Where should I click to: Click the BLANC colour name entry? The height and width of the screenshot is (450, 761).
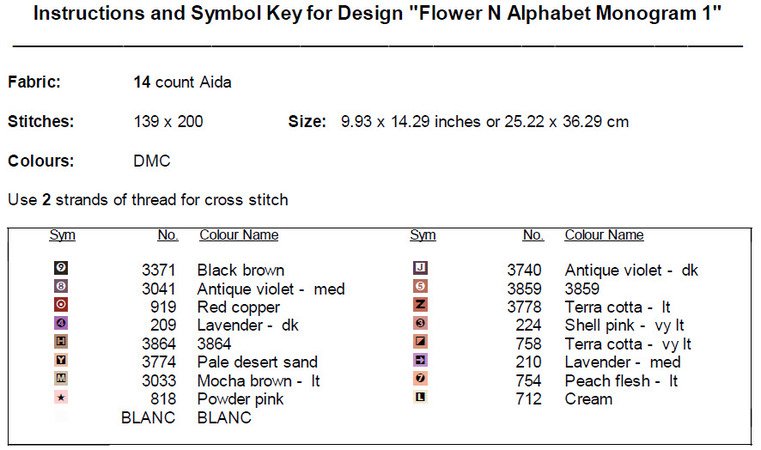pos(225,417)
